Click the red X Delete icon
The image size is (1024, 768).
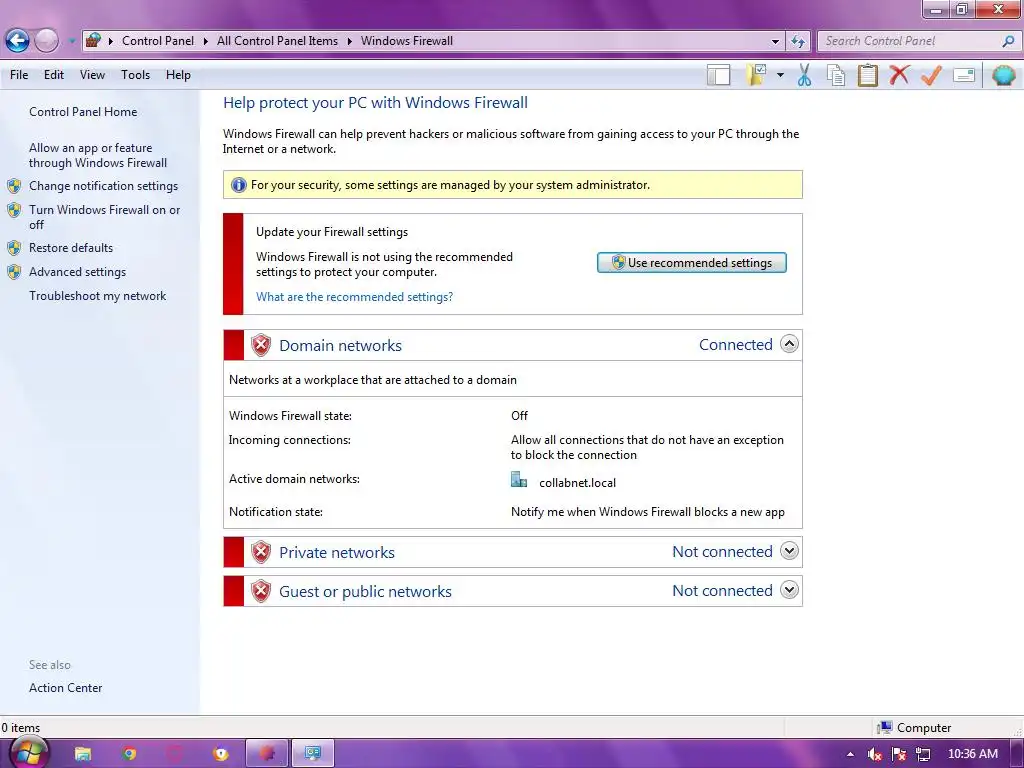(x=899, y=74)
